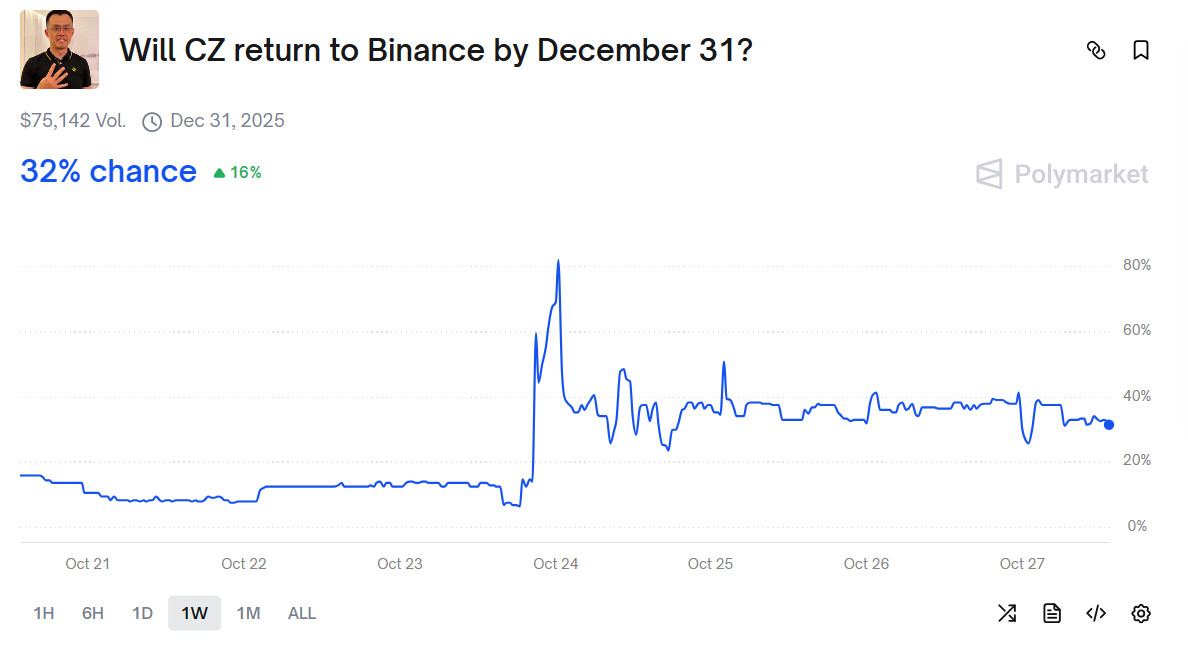Click the Polymarket logo watermark
Screen dimensions: 1188x646
(x=1062, y=174)
